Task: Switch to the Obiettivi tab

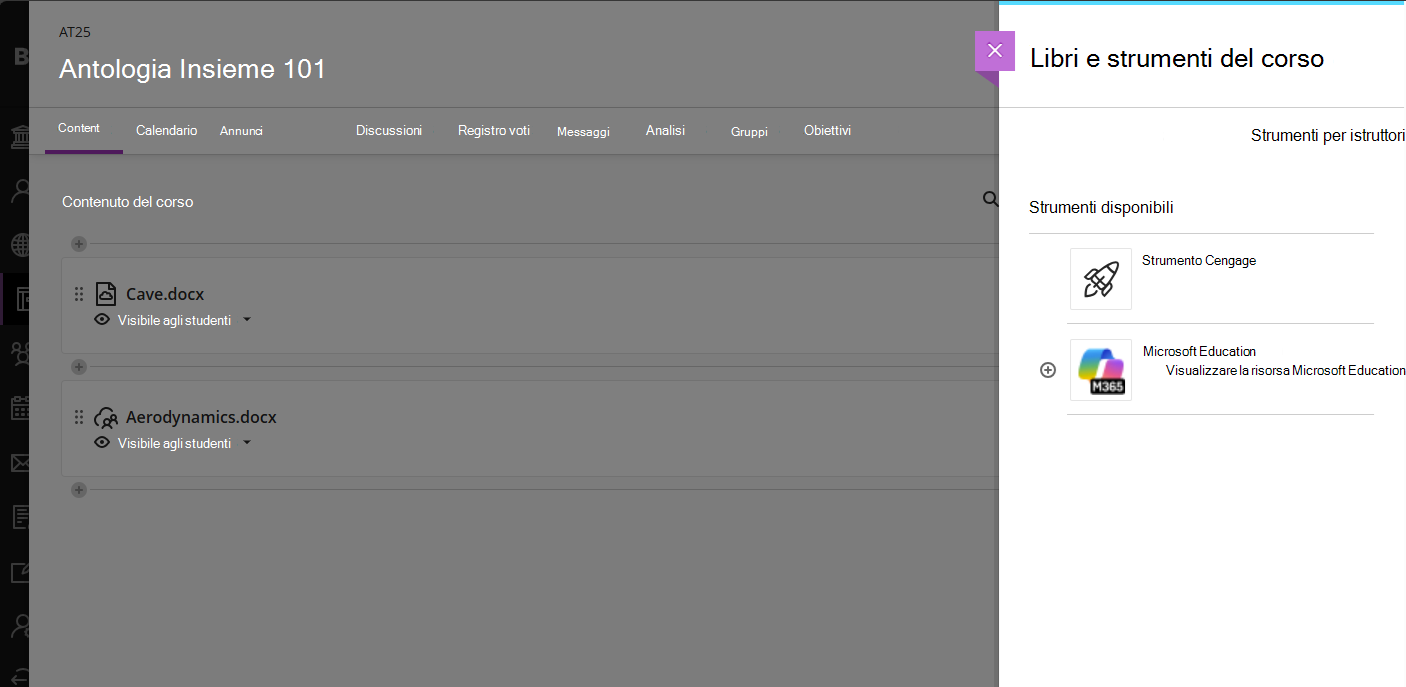Action: point(827,130)
